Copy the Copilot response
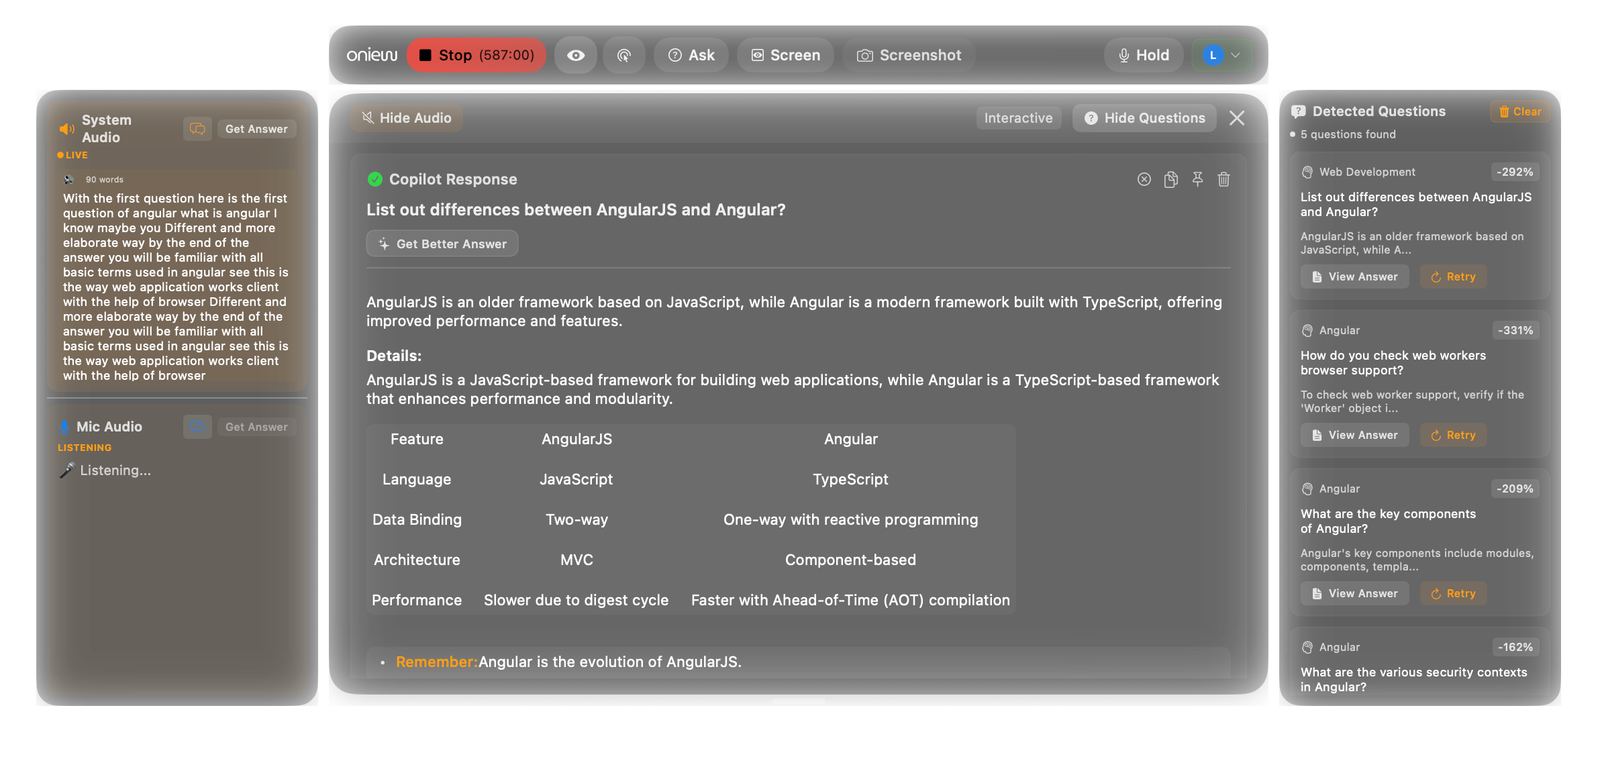 point(1171,179)
